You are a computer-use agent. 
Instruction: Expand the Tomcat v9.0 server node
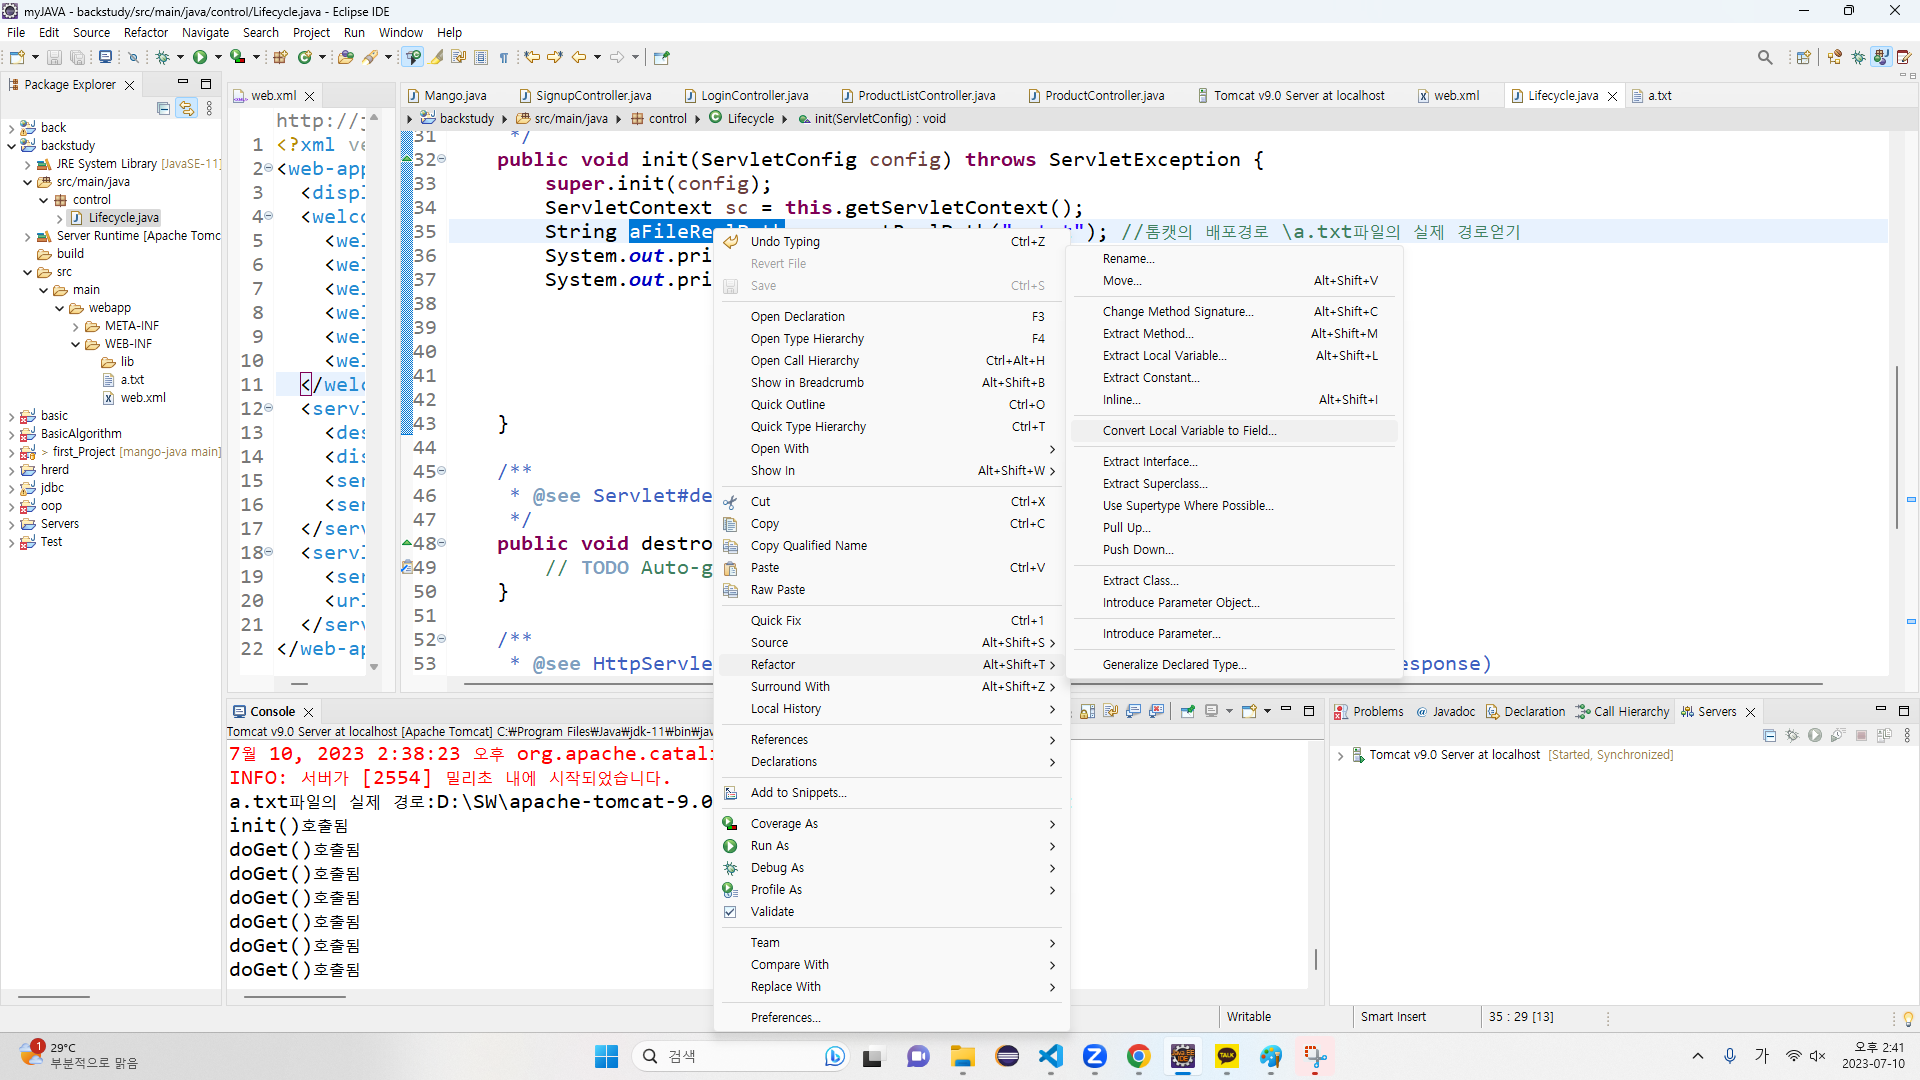point(1340,756)
